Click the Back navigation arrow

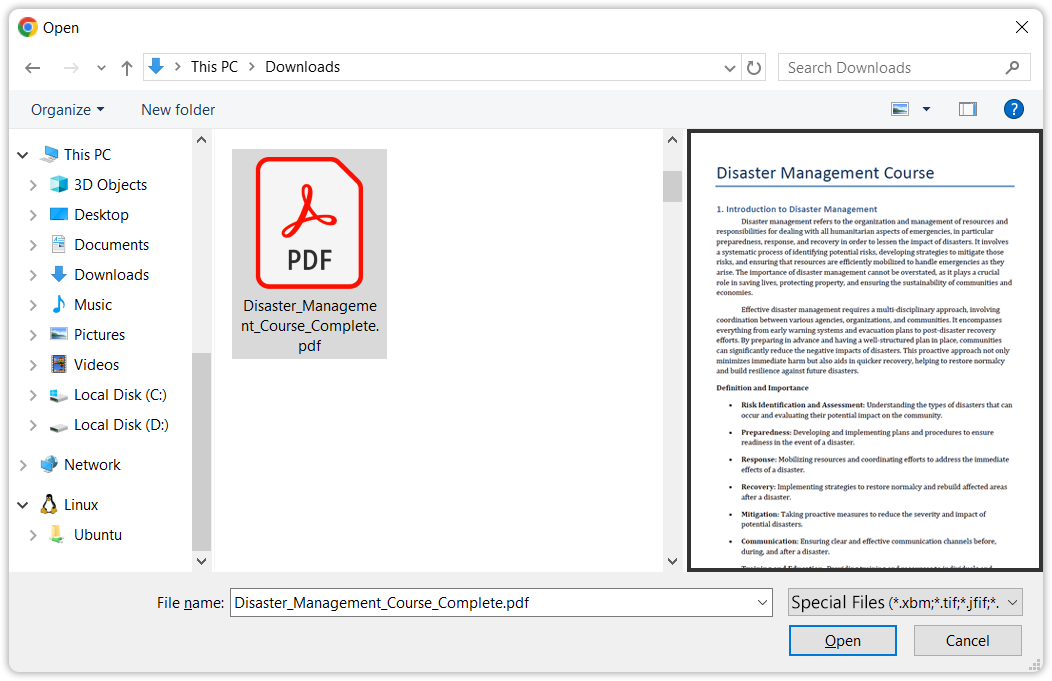pyautogui.click(x=33, y=68)
